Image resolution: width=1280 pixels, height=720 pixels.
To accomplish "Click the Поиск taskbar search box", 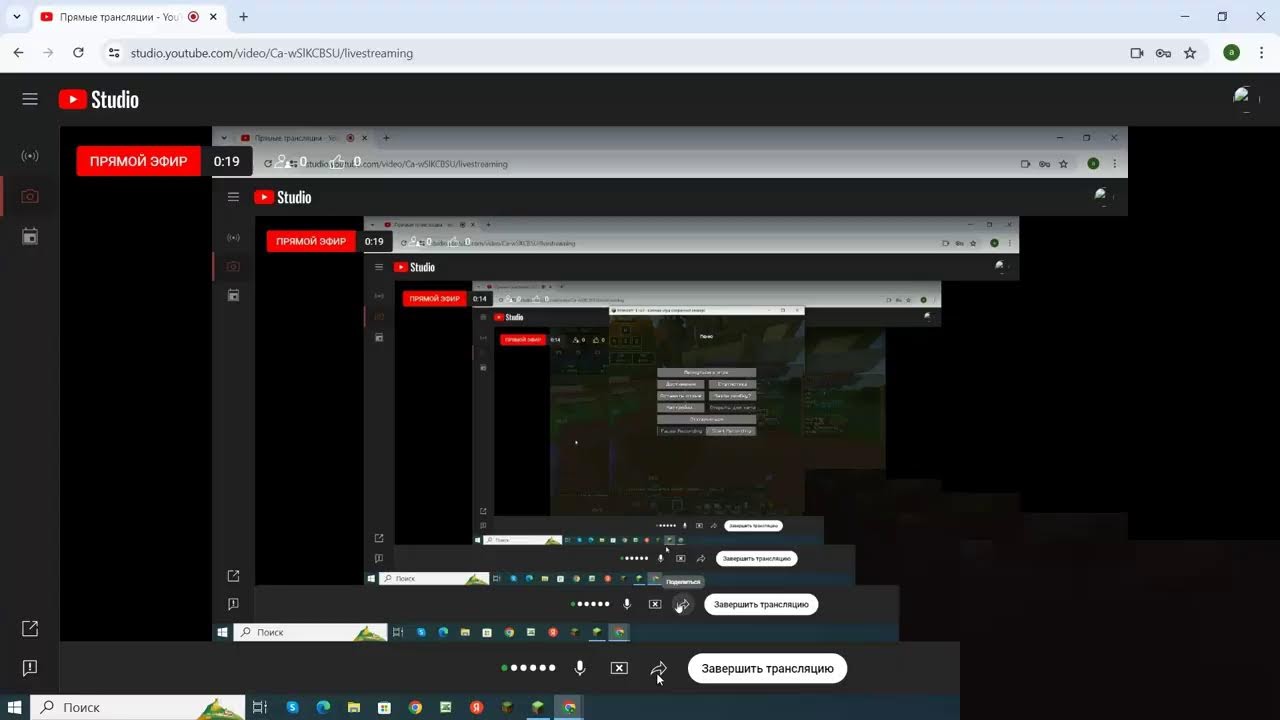I will click(138, 707).
